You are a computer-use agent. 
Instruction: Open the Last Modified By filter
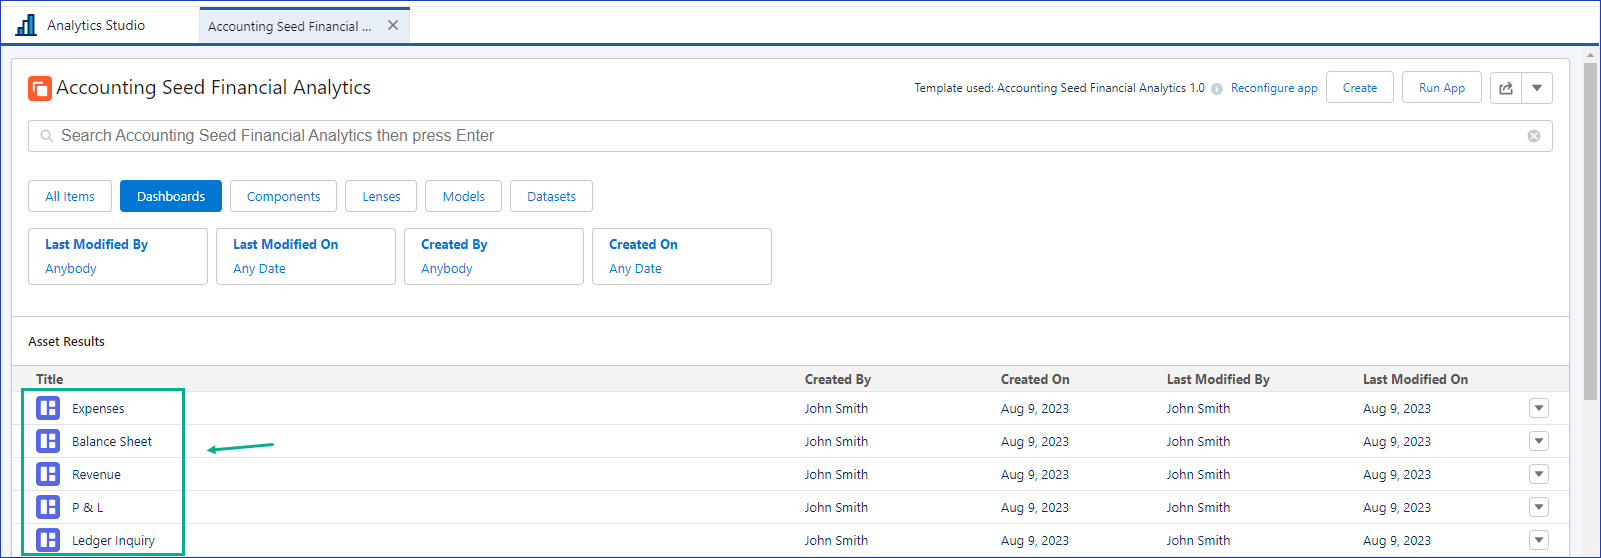[x=118, y=256]
